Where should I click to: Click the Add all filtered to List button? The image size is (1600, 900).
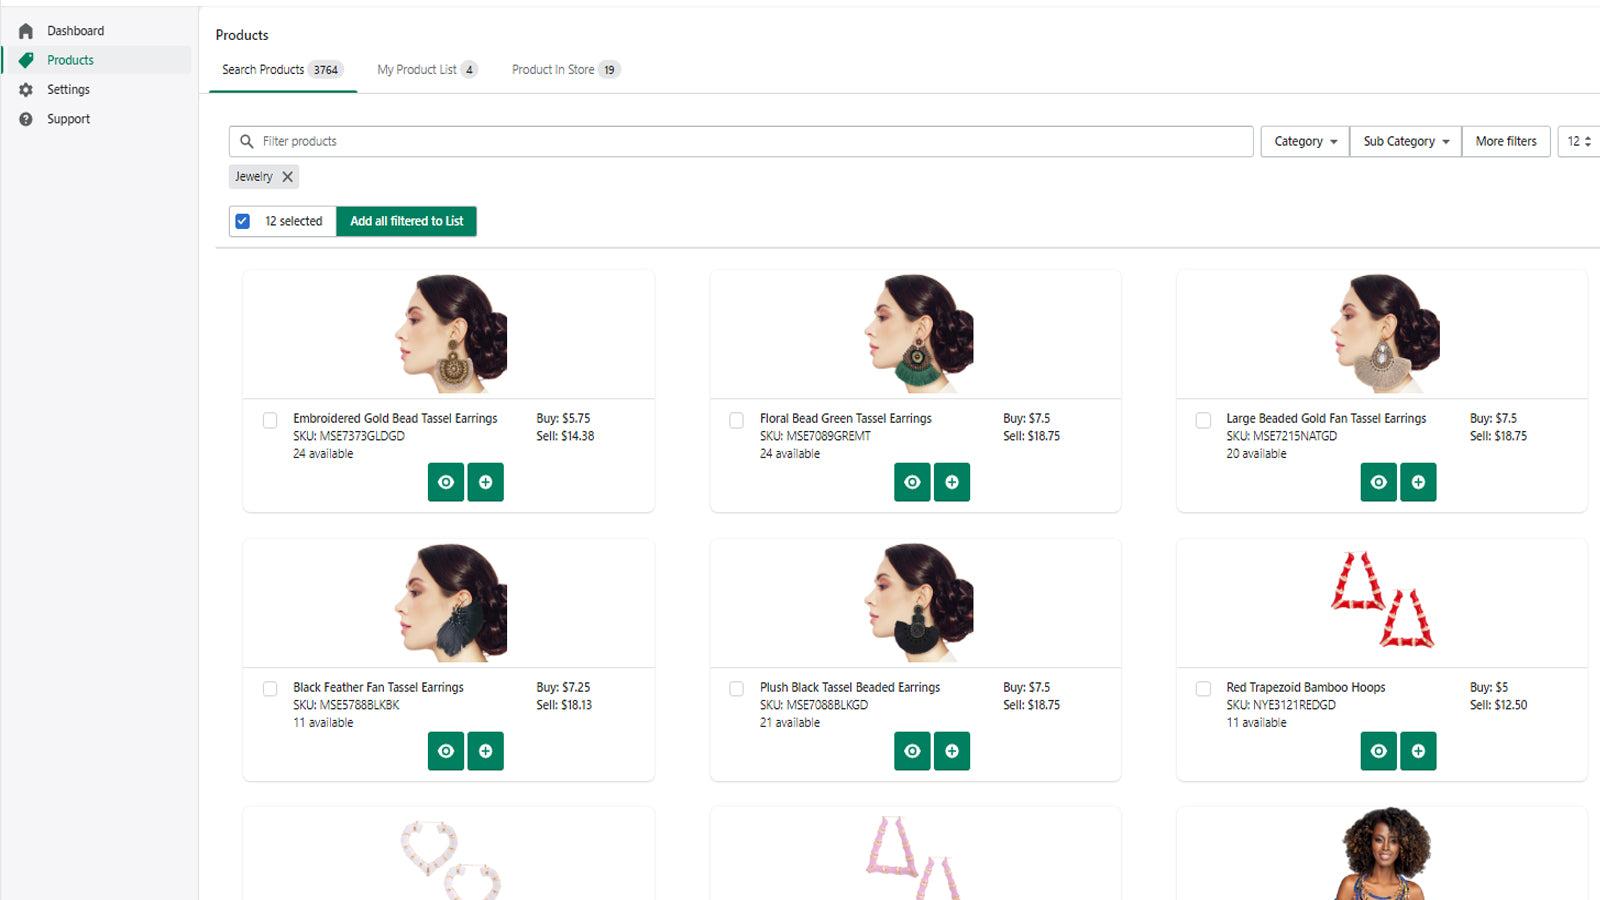[x=406, y=221]
